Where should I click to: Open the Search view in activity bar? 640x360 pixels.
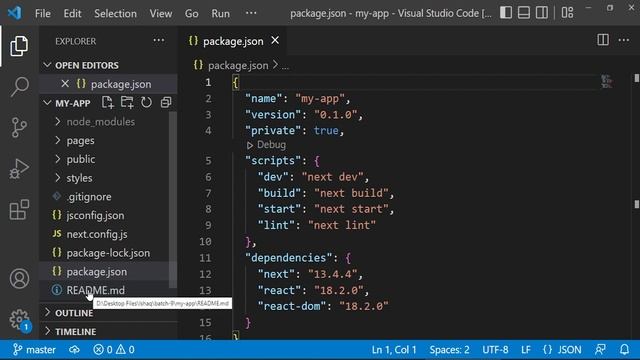[19, 87]
